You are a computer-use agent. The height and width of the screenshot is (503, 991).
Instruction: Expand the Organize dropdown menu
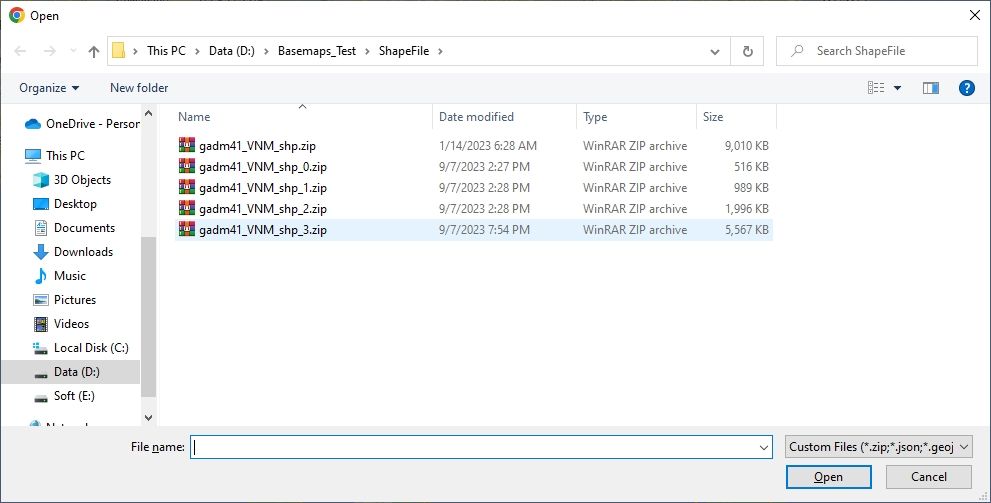49,88
